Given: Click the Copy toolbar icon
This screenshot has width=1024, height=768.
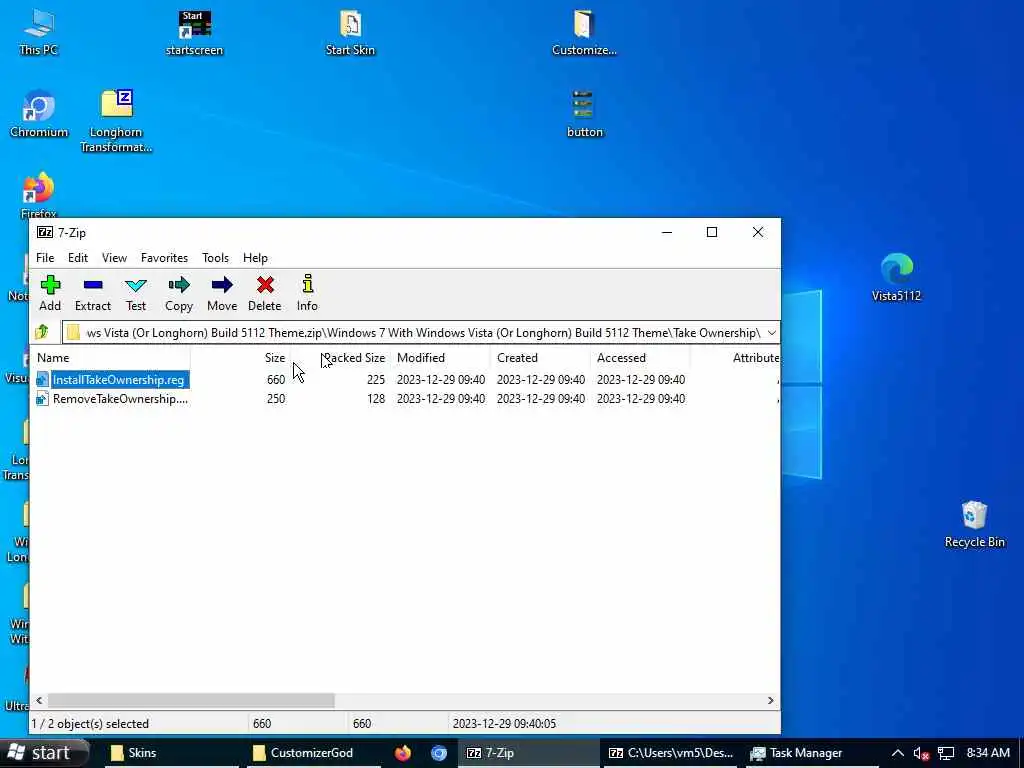Looking at the screenshot, I should click(179, 293).
